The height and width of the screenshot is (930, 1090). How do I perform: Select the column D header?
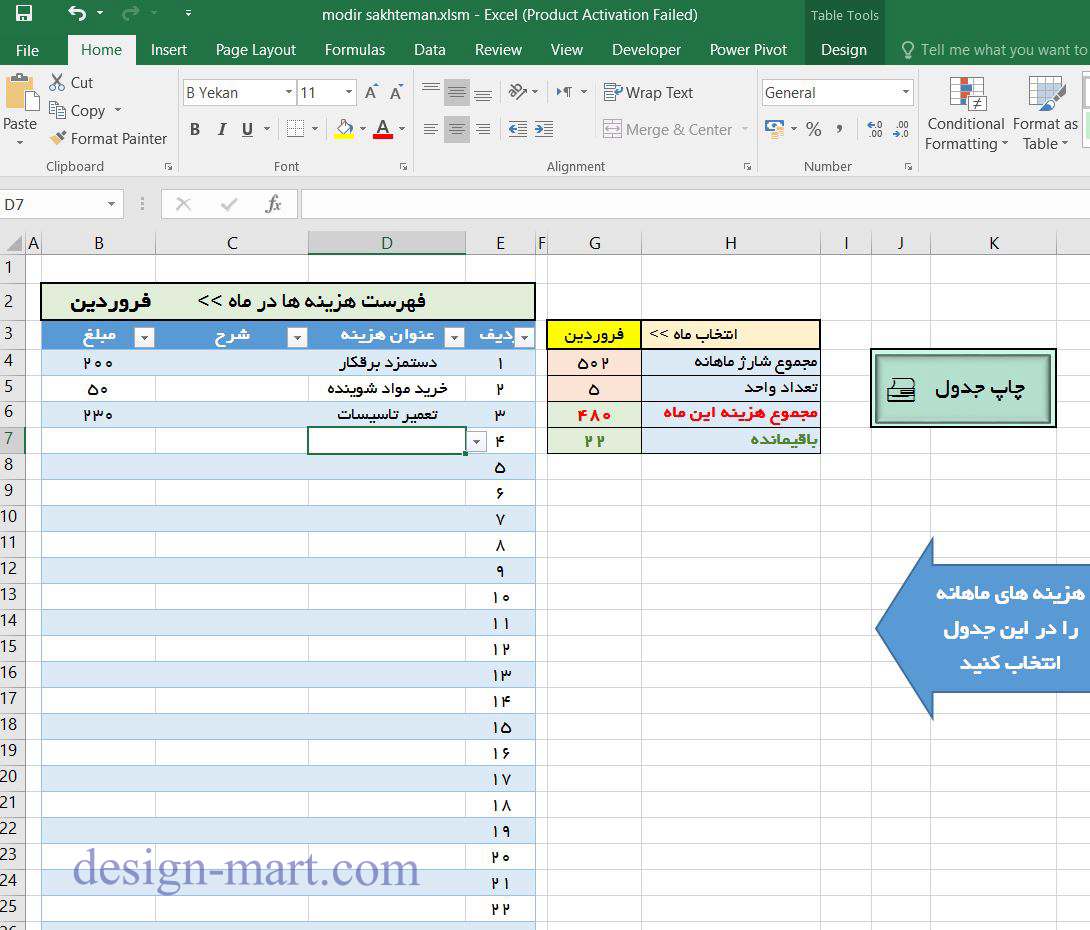[x=387, y=243]
